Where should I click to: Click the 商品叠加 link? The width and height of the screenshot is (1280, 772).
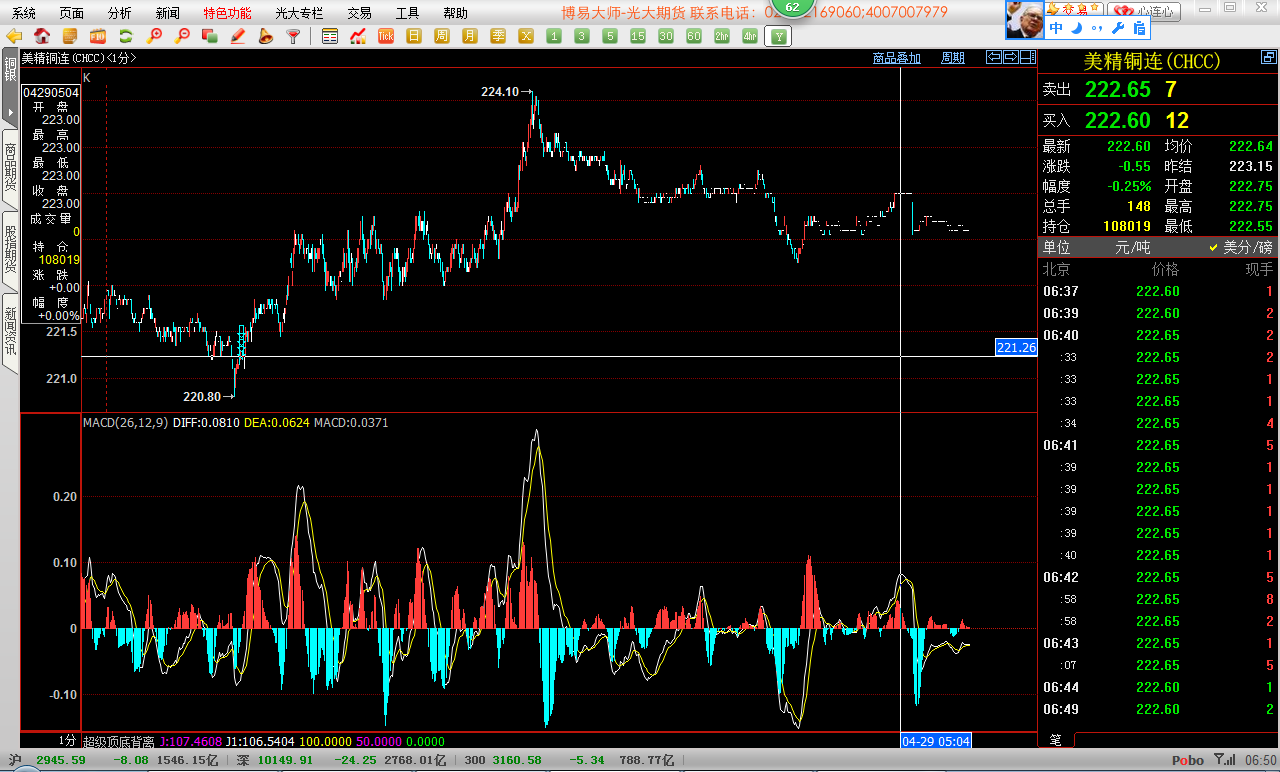coord(896,58)
